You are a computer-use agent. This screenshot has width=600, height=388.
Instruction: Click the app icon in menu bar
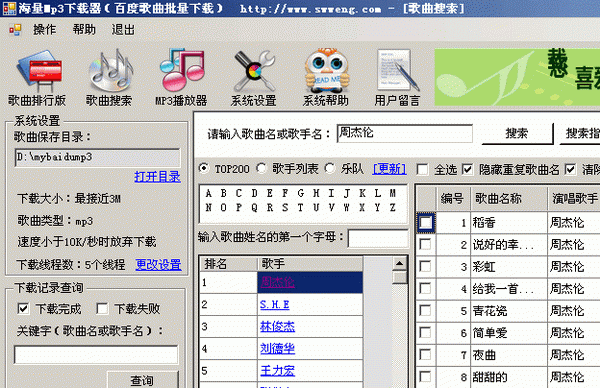tap(15, 29)
